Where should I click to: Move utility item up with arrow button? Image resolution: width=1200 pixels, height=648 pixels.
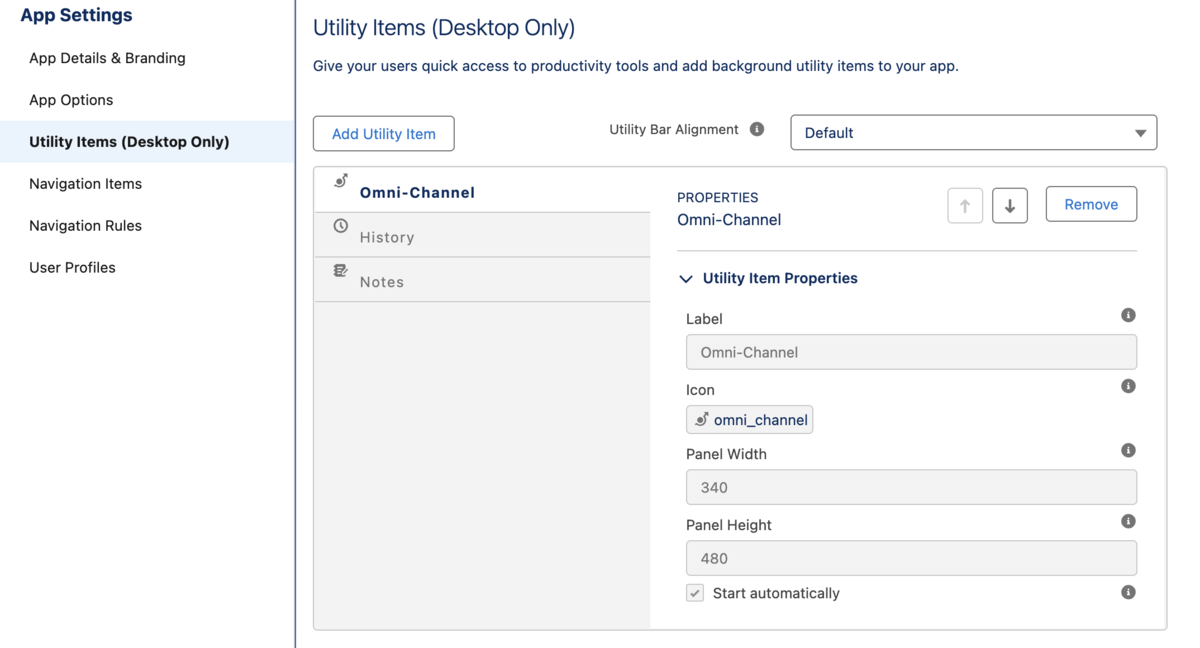coord(965,205)
